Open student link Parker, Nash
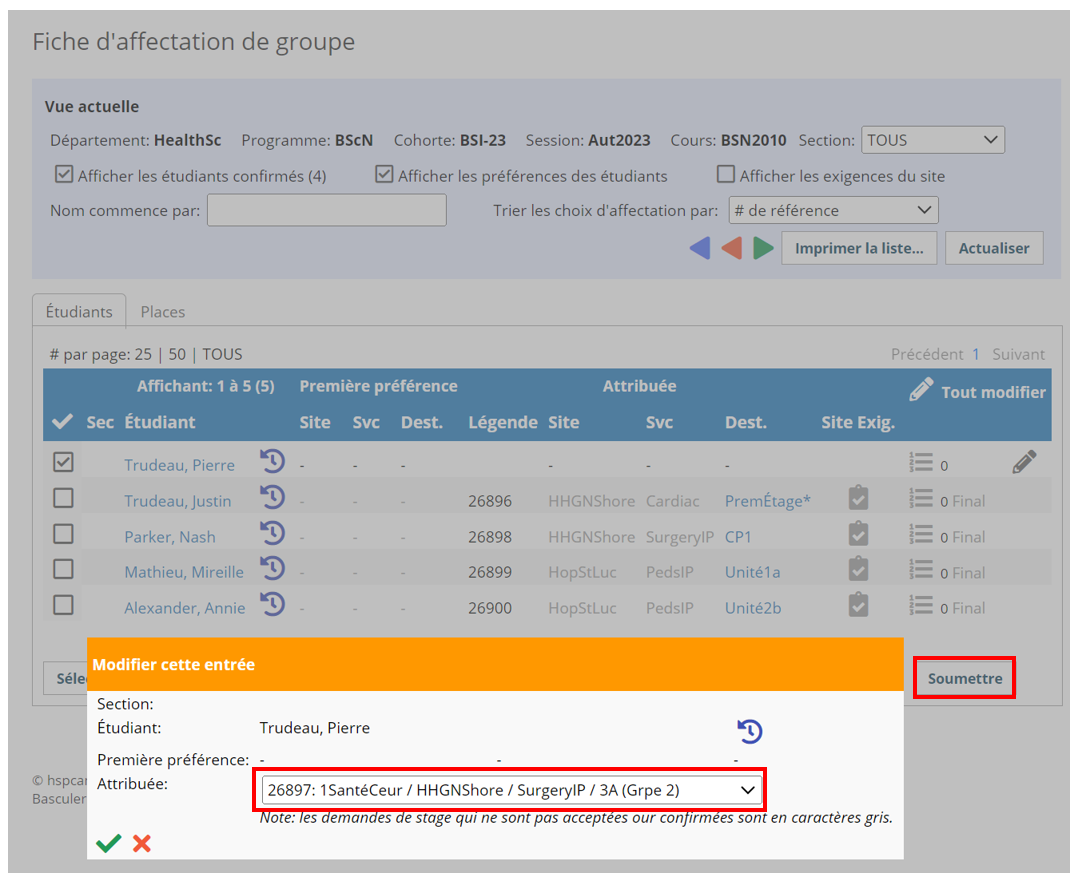Image resolution: width=1070 pixels, height=874 pixels. coord(170,537)
